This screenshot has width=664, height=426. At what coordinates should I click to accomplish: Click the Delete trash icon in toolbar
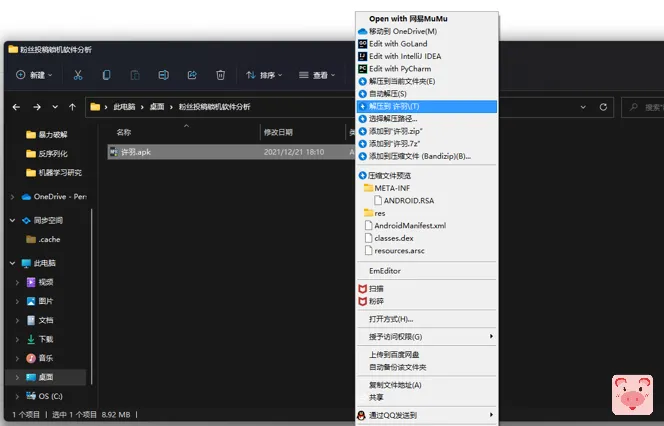220,75
